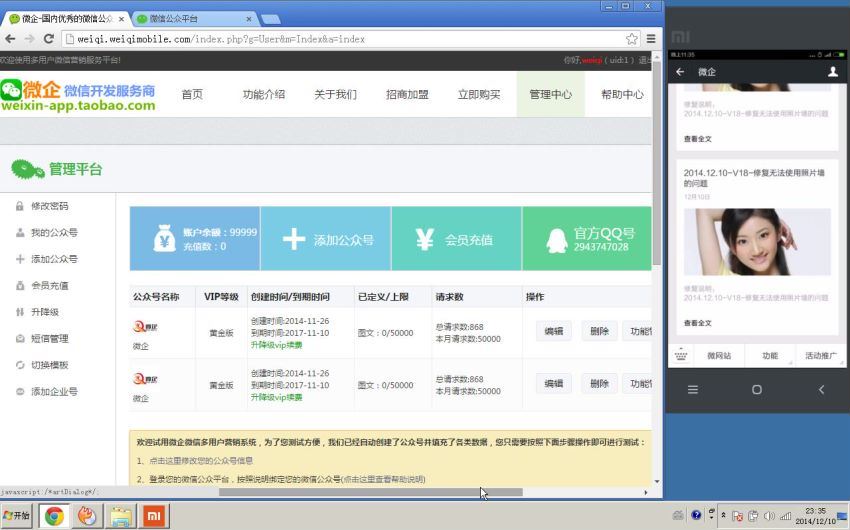This screenshot has width=850, height=530.
Task: Click the large plus icon in 添加公众号 tile
Action: 294,239
